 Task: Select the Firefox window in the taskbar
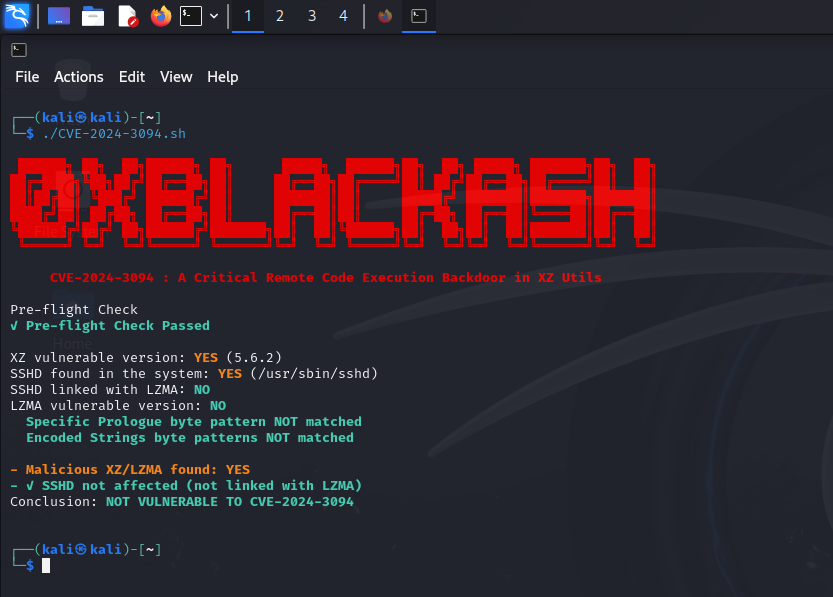tap(385, 16)
